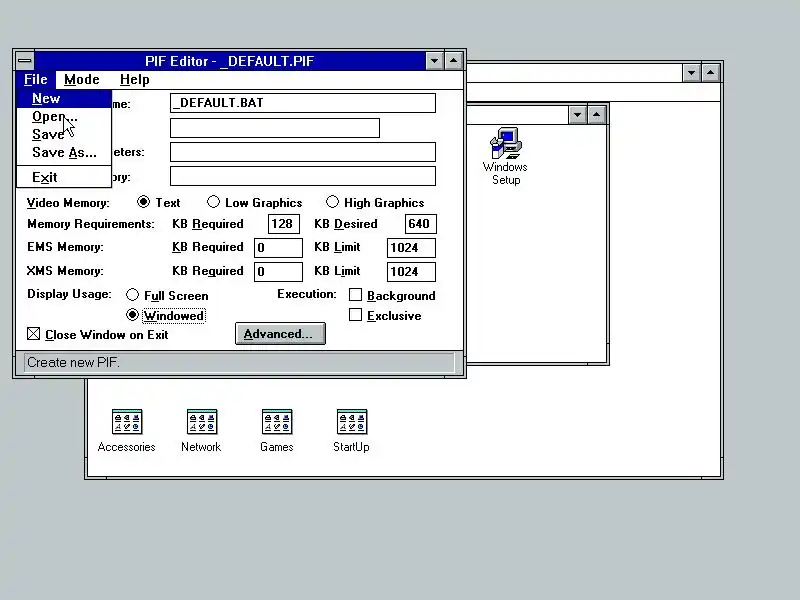Click Memory KB Required field 128
This screenshot has height=600, width=800.
[x=283, y=223]
